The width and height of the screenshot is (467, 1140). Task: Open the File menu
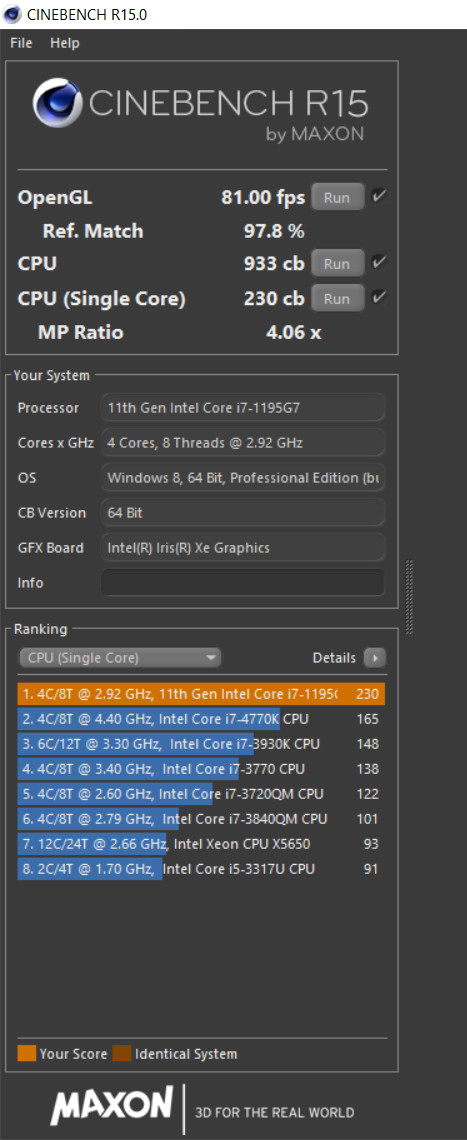point(21,43)
